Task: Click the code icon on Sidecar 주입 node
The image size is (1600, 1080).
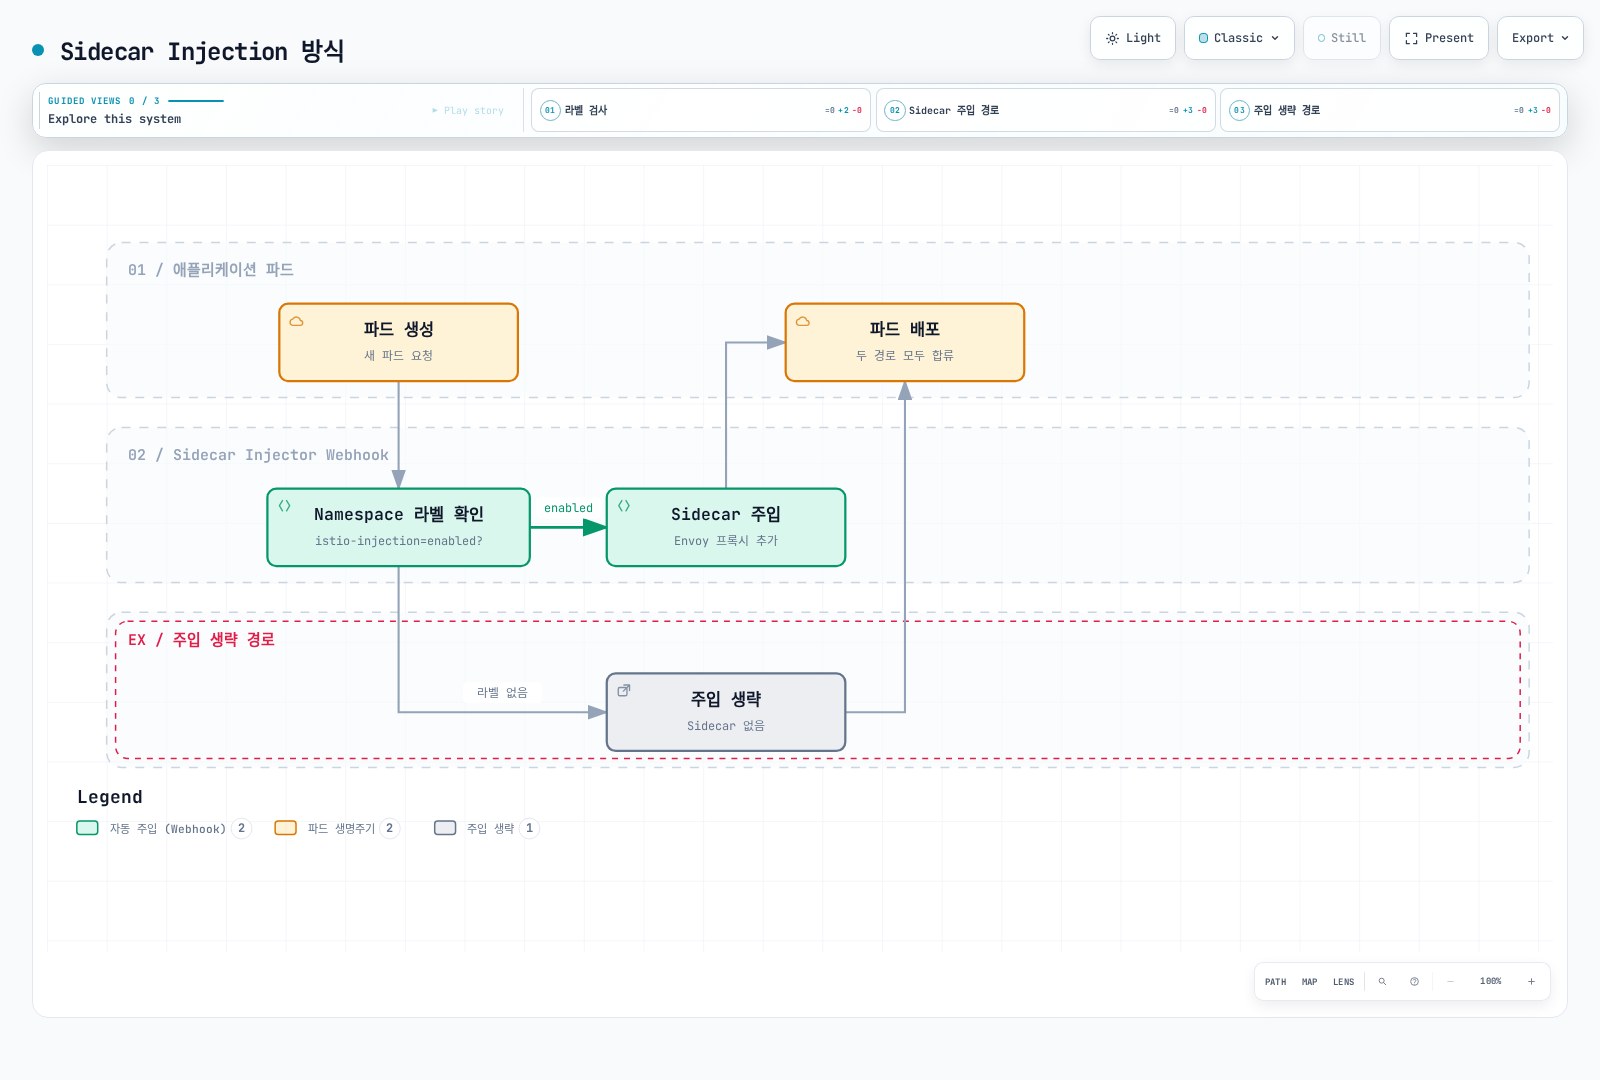Action: 623,506
